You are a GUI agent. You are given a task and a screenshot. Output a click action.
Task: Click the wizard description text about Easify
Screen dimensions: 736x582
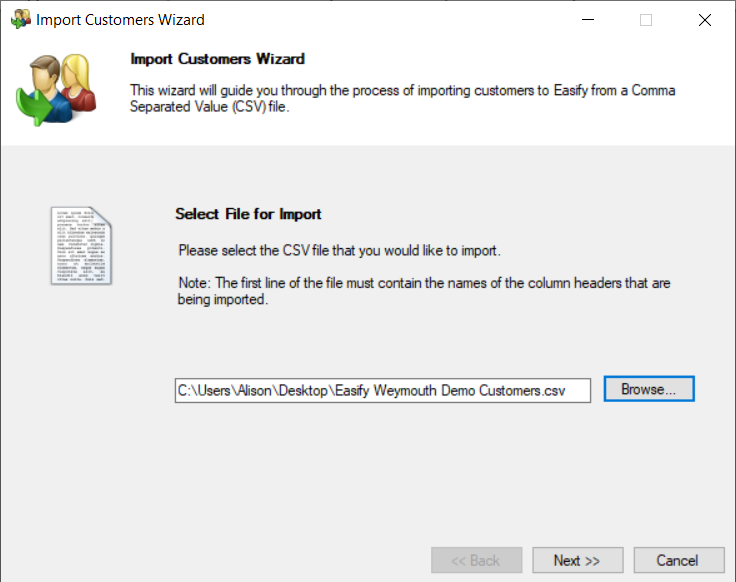point(402,98)
